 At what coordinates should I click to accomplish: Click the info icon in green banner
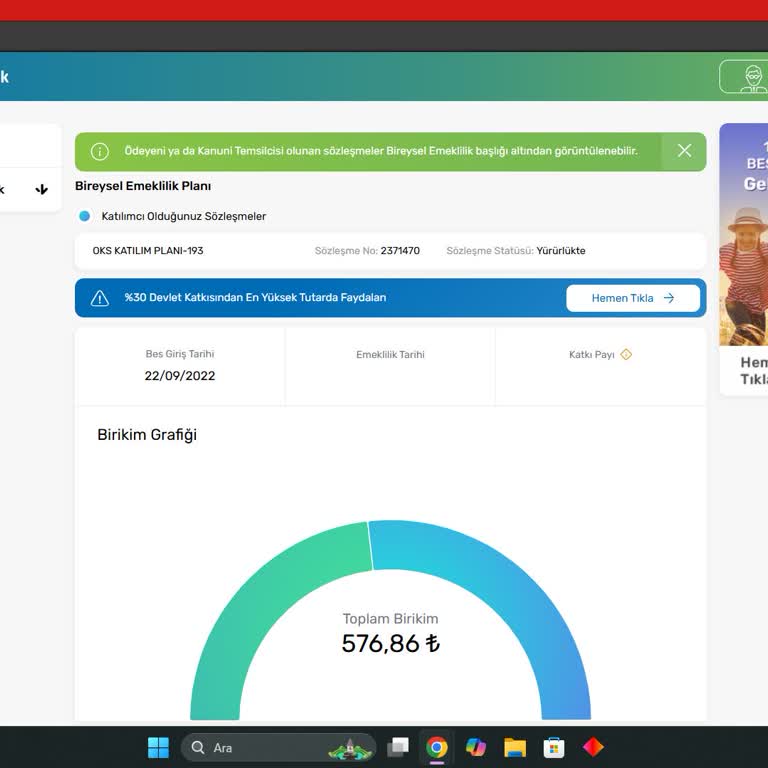point(99,151)
